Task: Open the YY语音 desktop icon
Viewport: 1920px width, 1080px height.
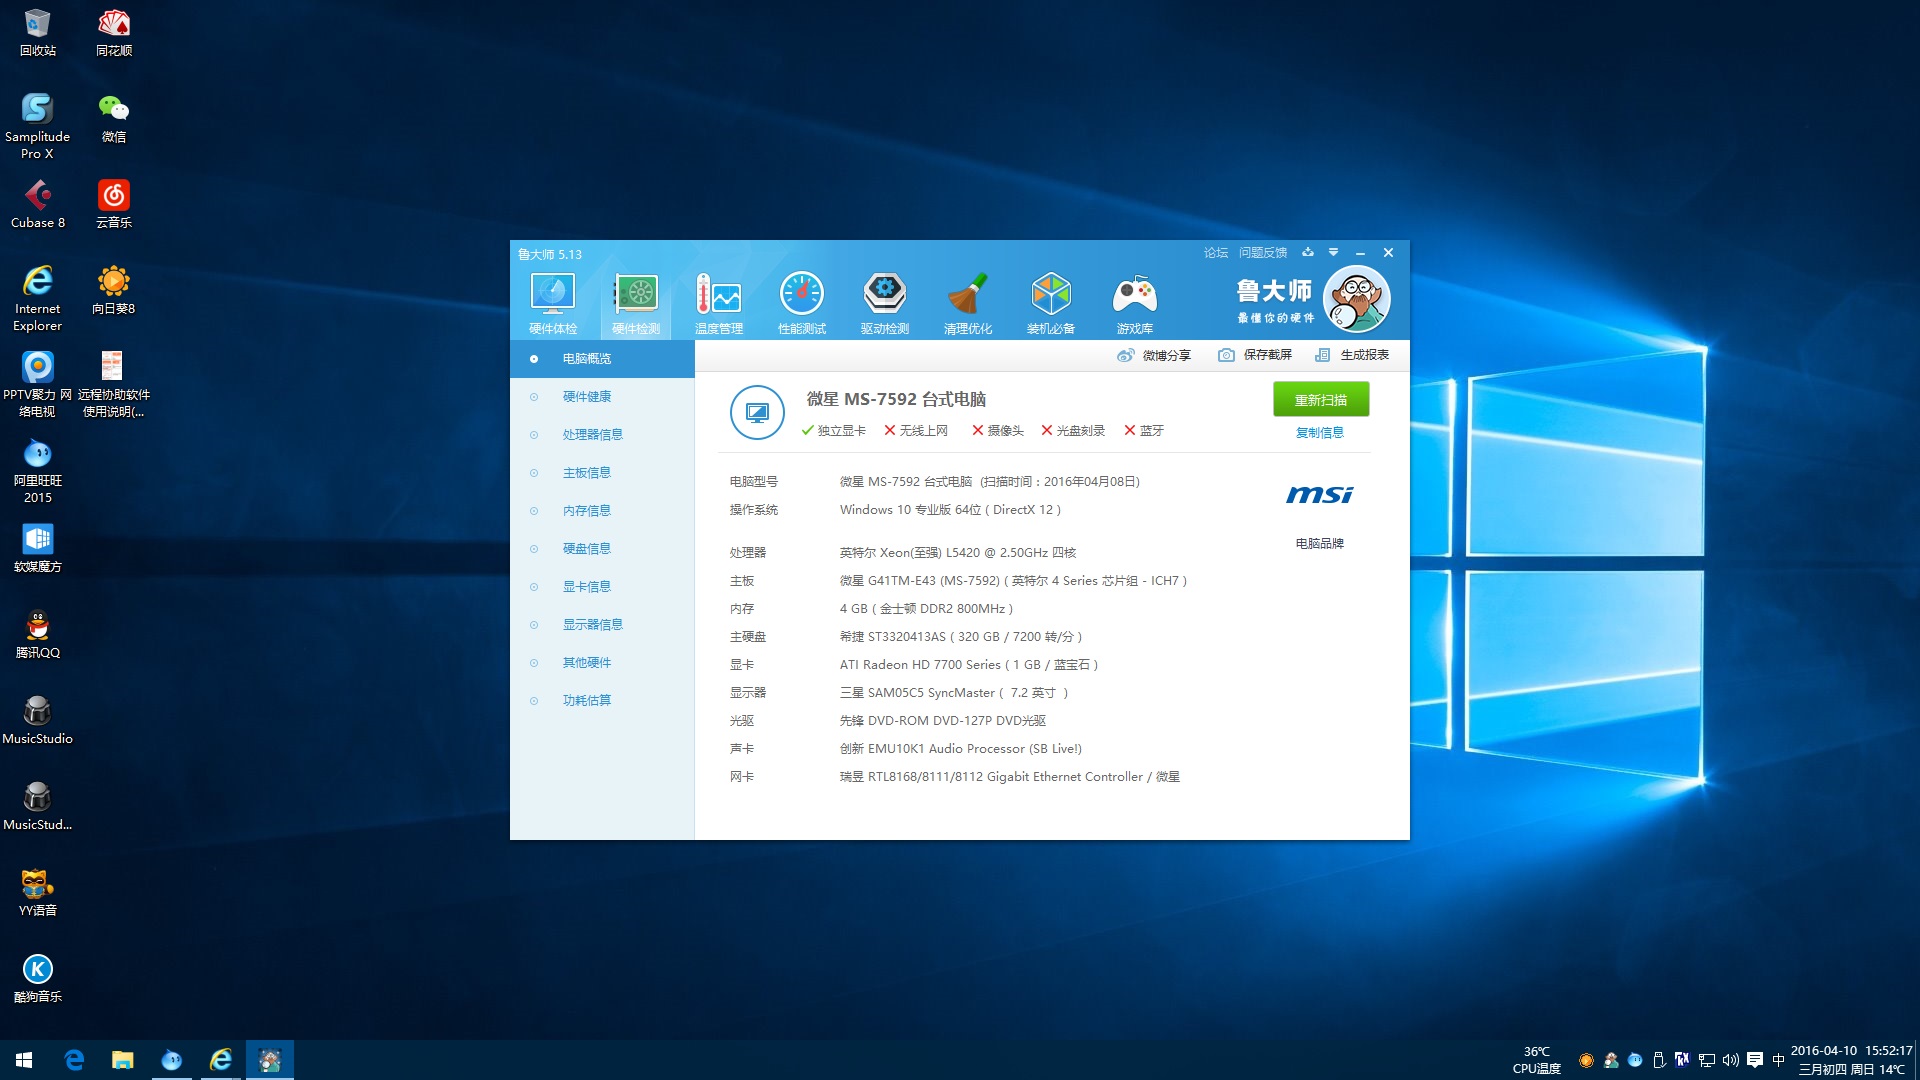Action: [x=38, y=893]
